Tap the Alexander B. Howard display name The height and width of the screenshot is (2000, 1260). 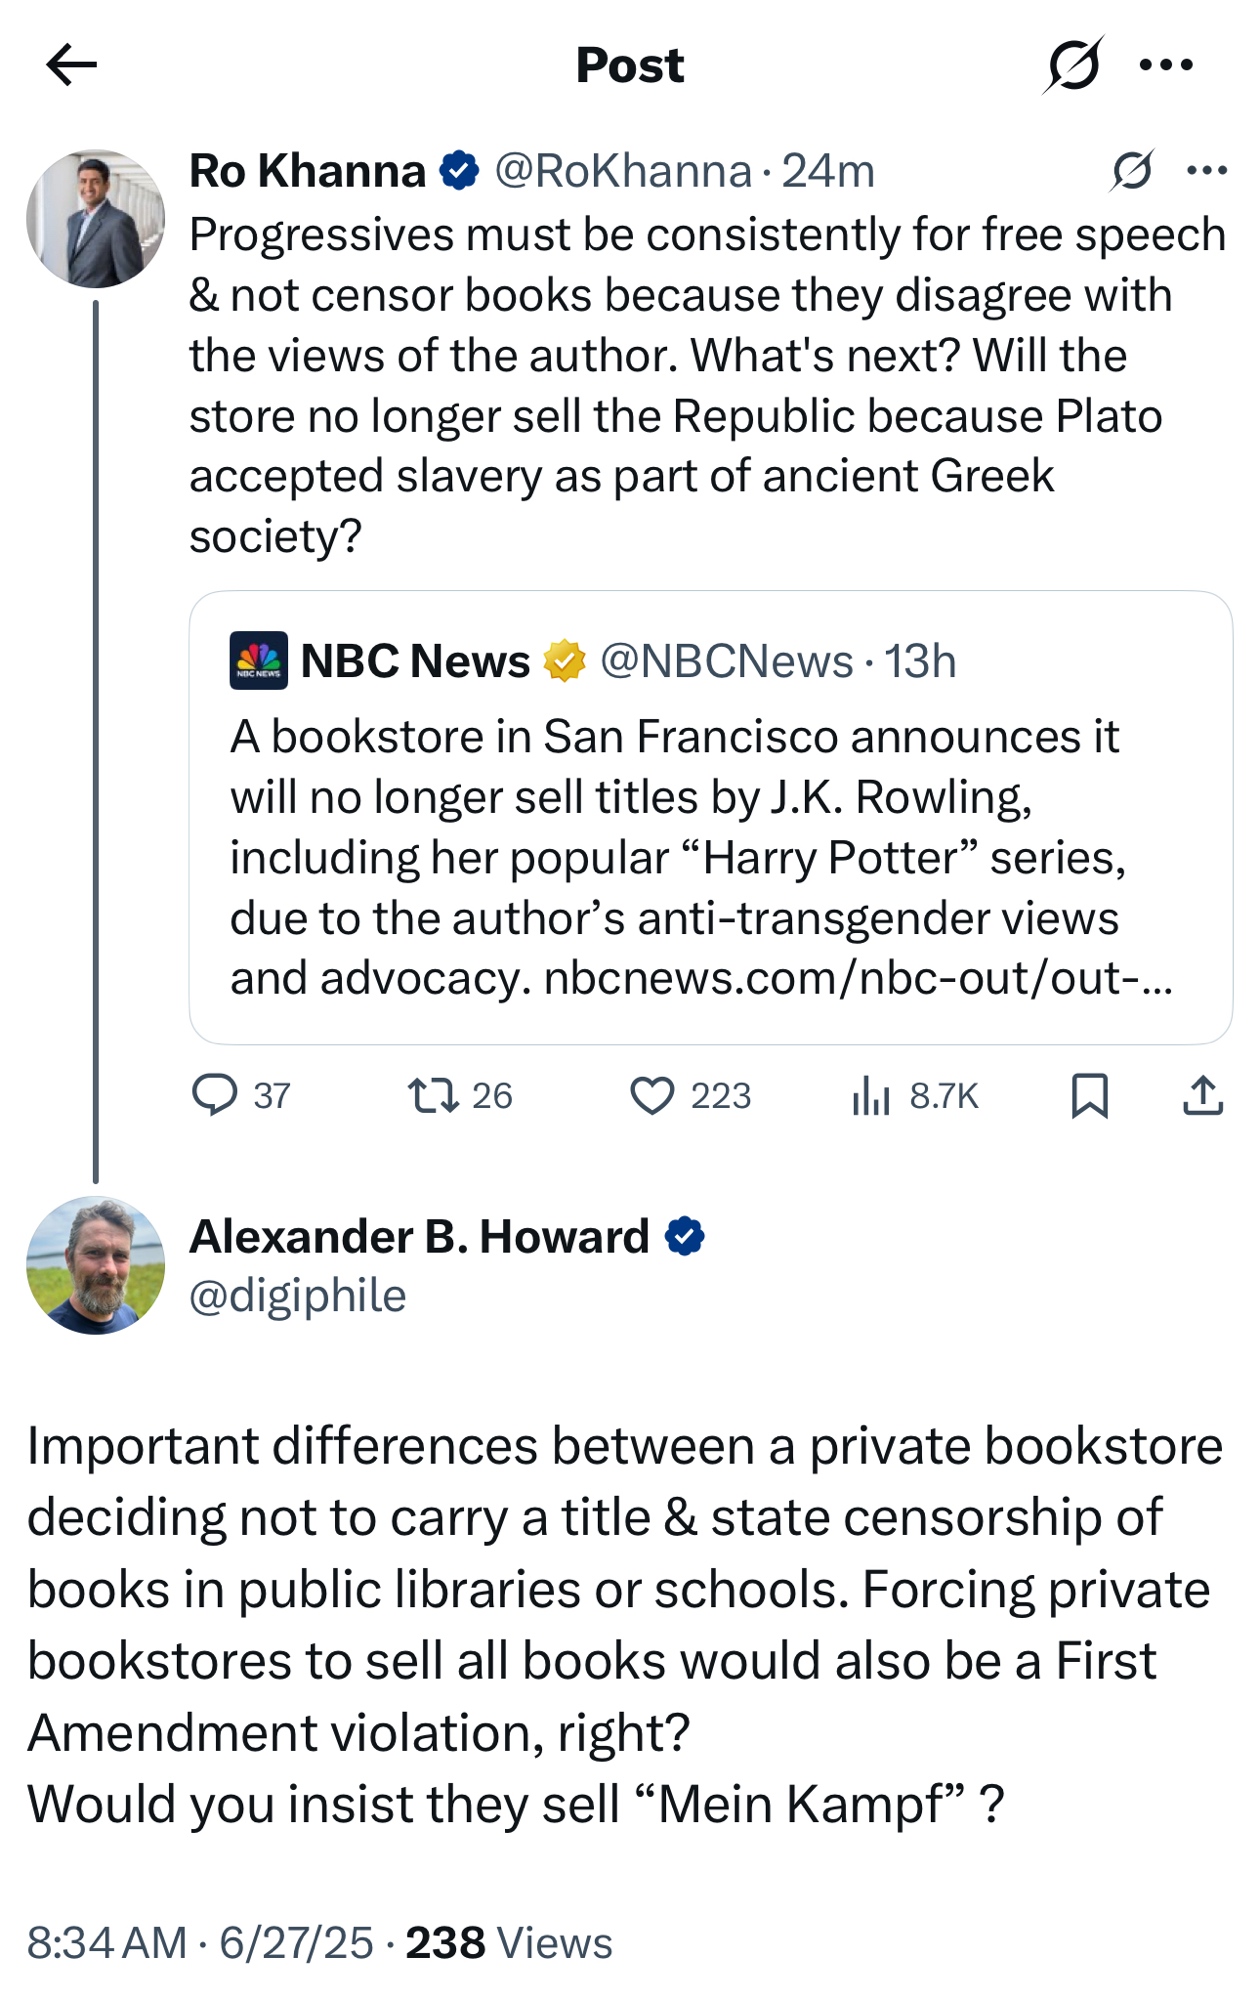[419, 1237]
